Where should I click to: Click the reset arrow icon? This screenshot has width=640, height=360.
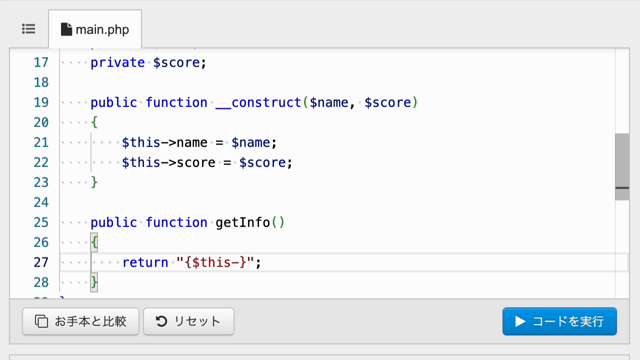coord(161,321)
